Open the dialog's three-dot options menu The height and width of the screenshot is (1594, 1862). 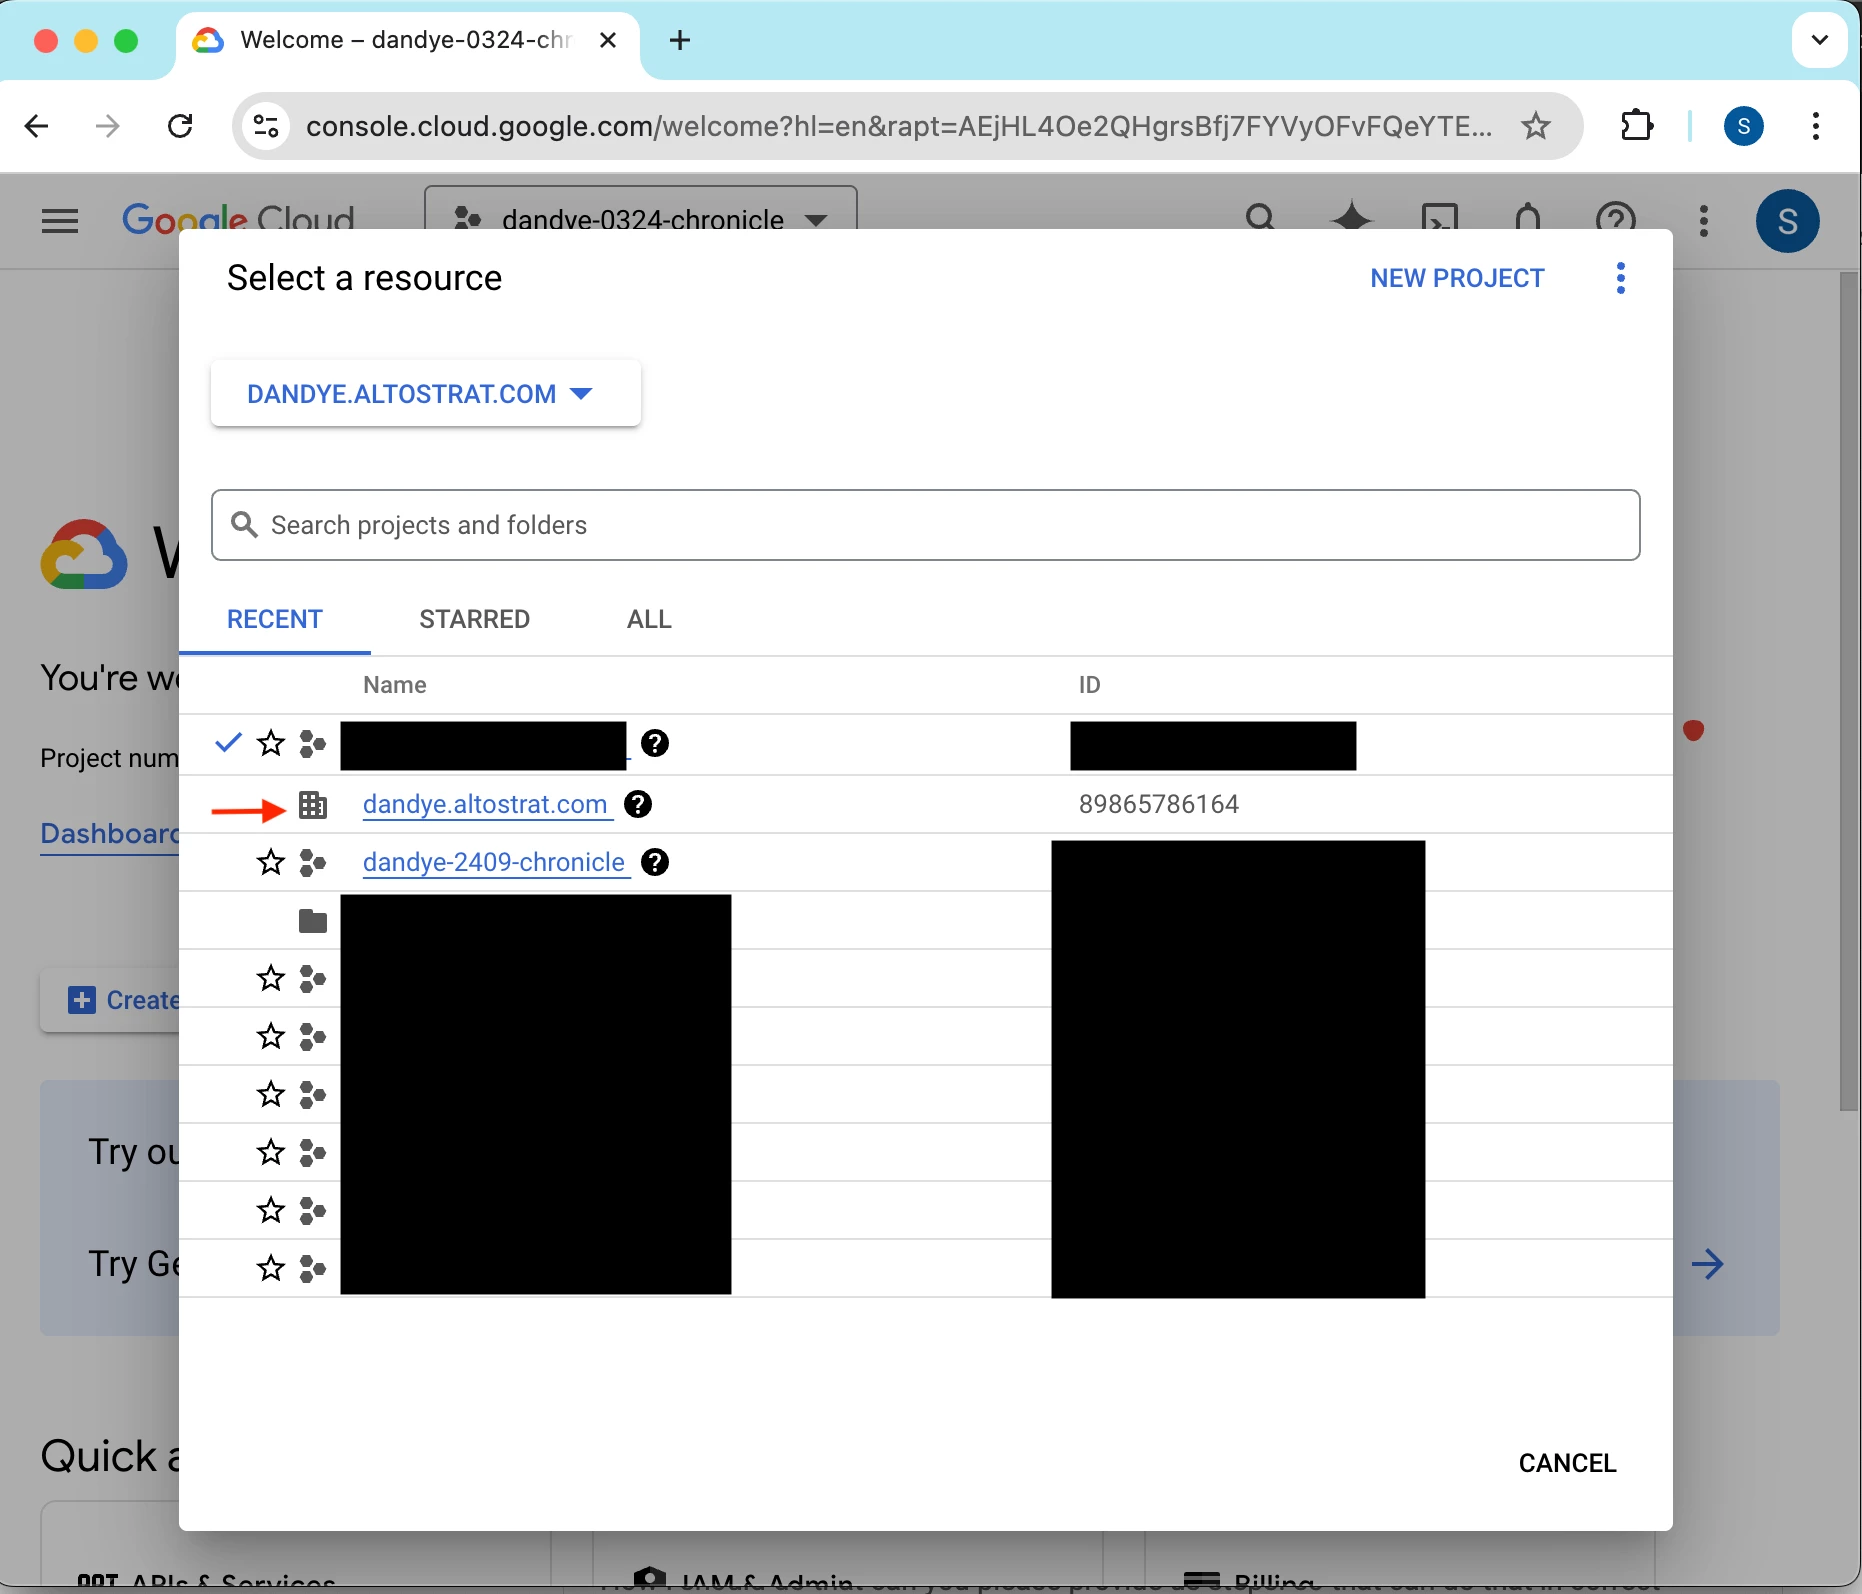1621,278
